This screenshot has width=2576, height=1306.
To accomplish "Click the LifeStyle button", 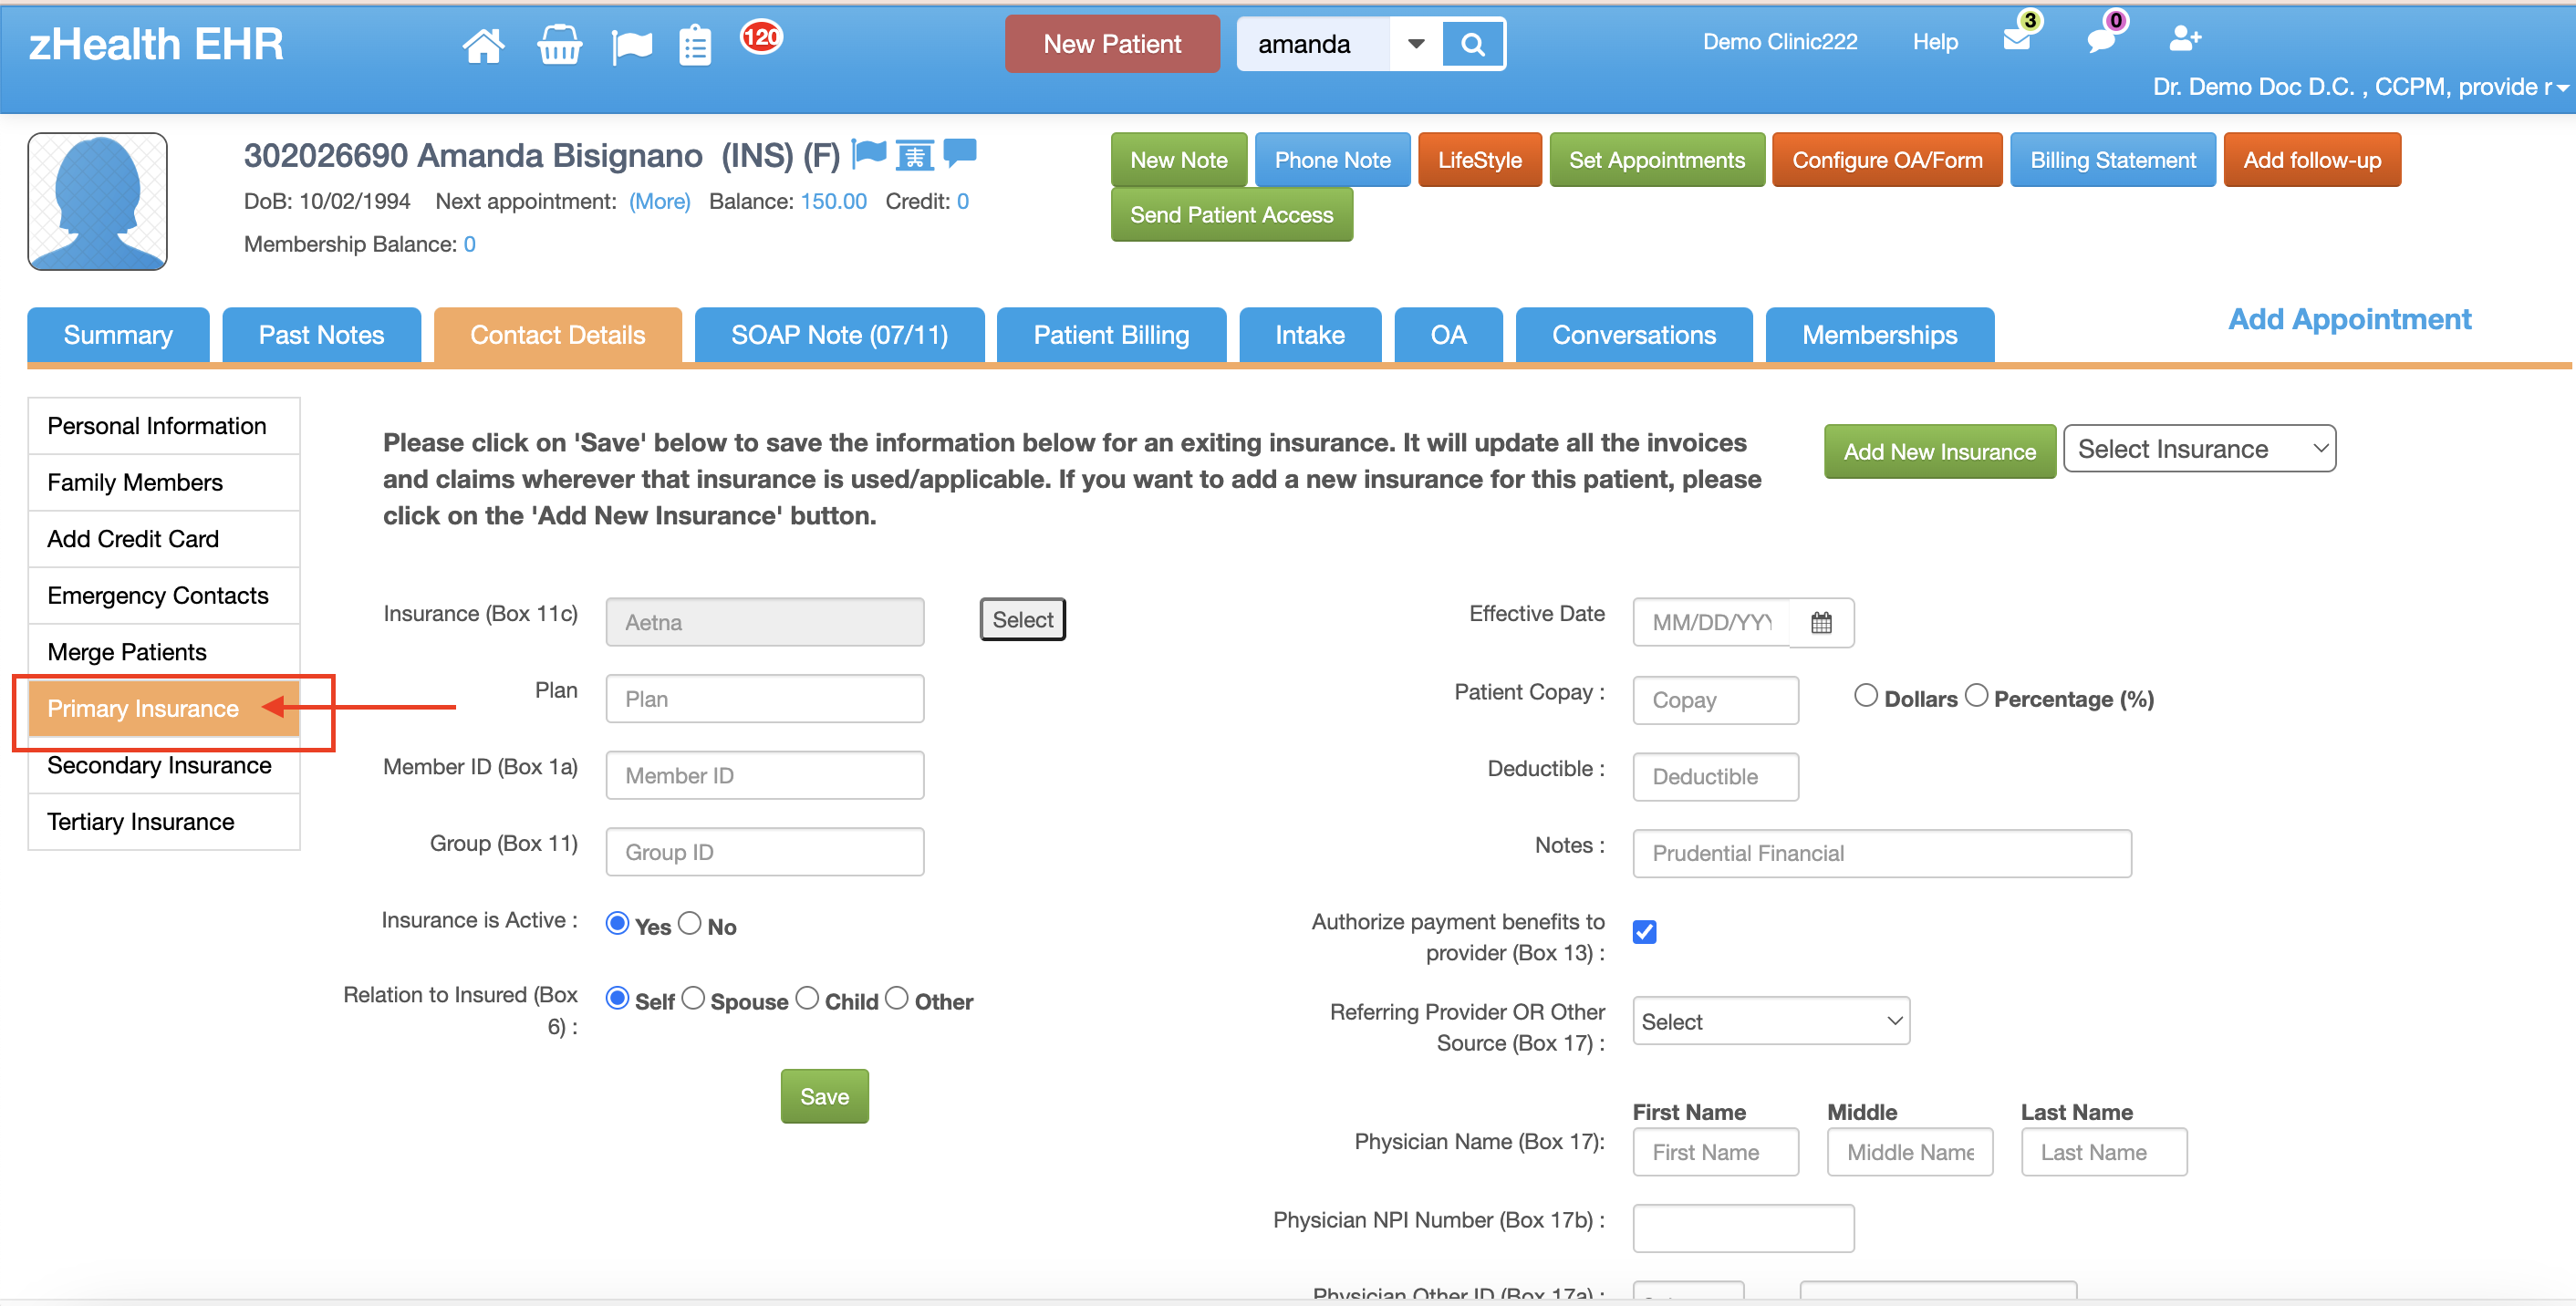I will click(x=1479, y=160).
